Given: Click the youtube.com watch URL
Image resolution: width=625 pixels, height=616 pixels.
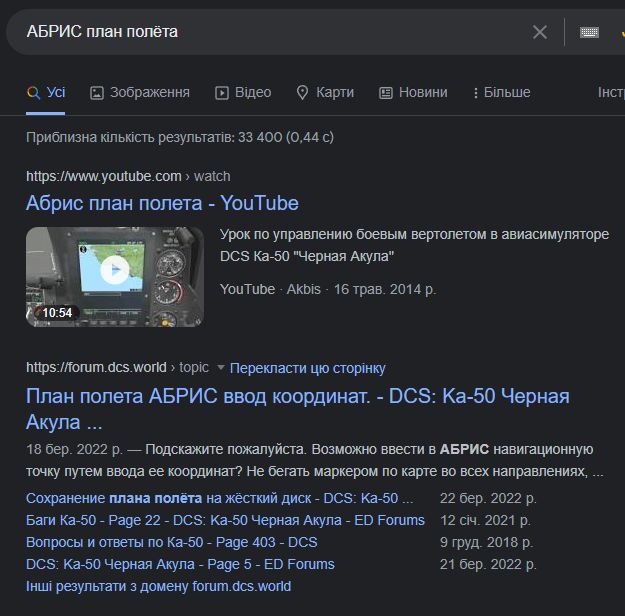Looking at the screenshot, I should [128, 176].
